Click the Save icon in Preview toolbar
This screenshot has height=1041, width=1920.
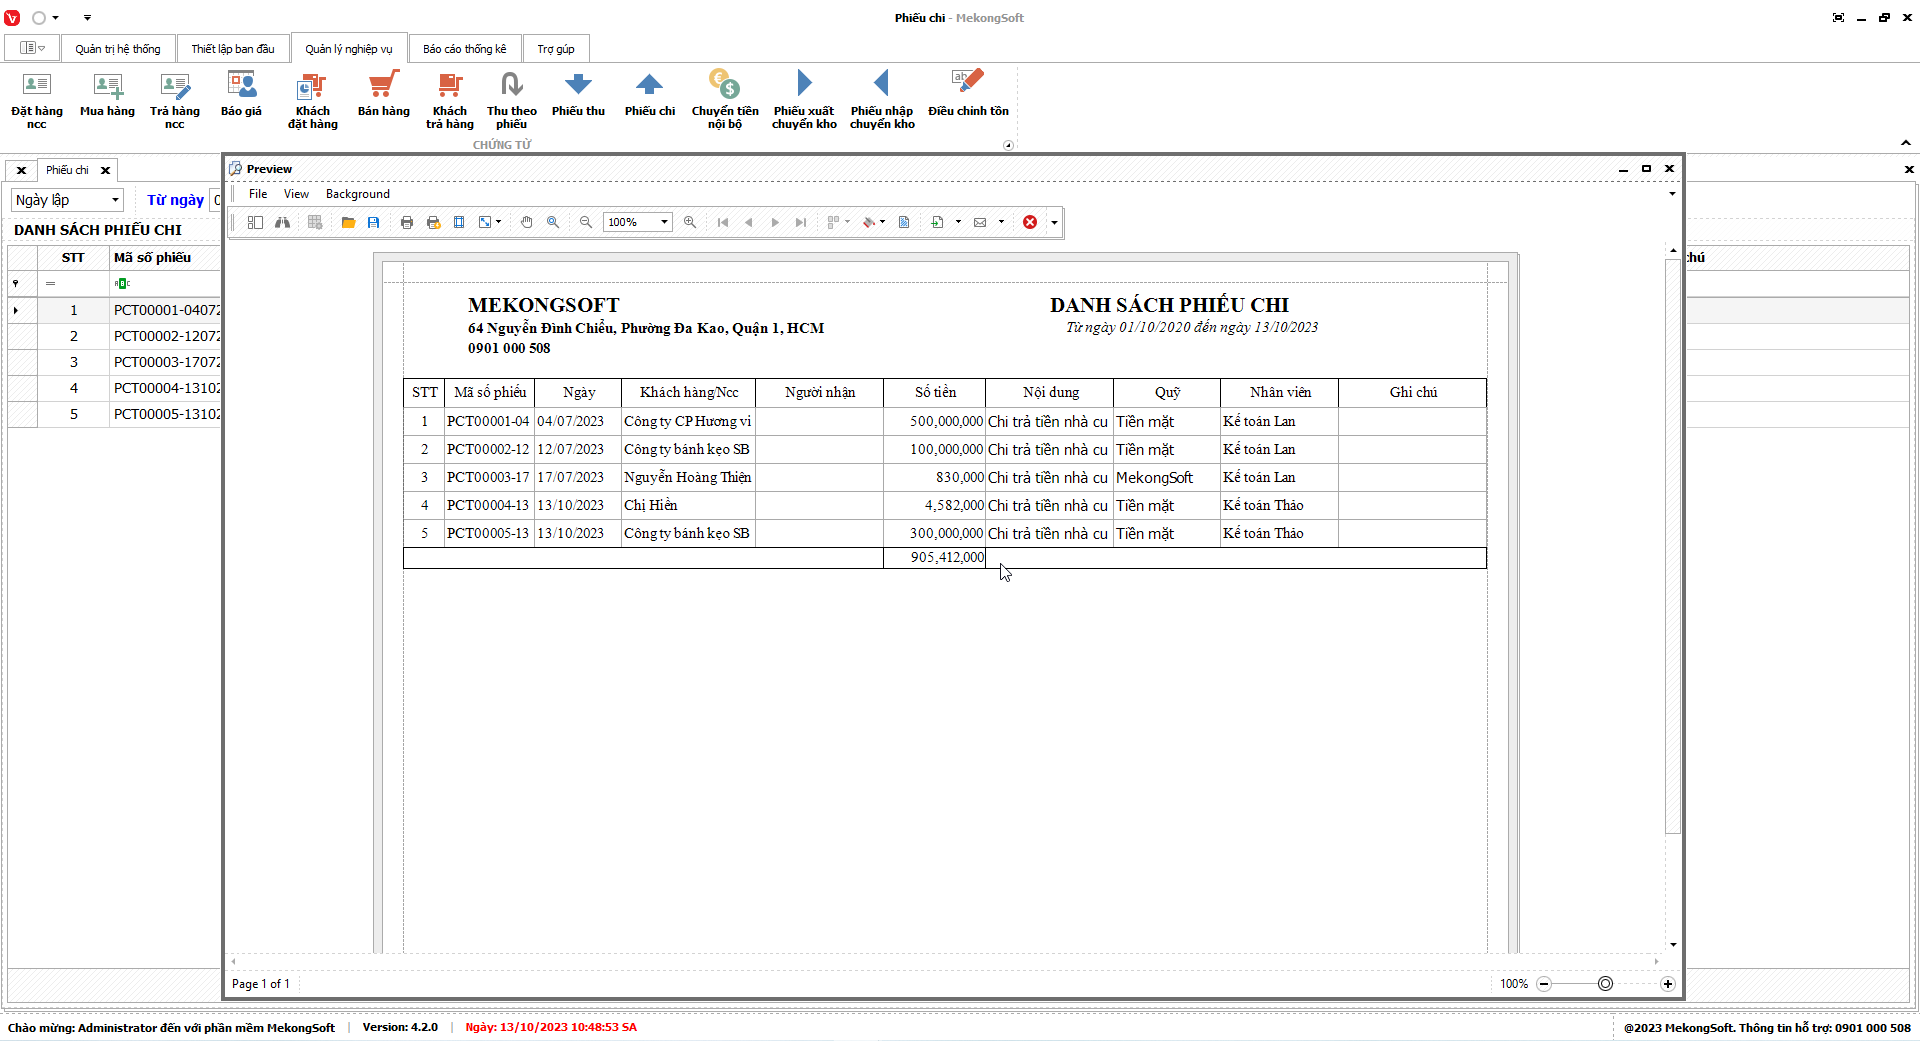pos(374,223)
